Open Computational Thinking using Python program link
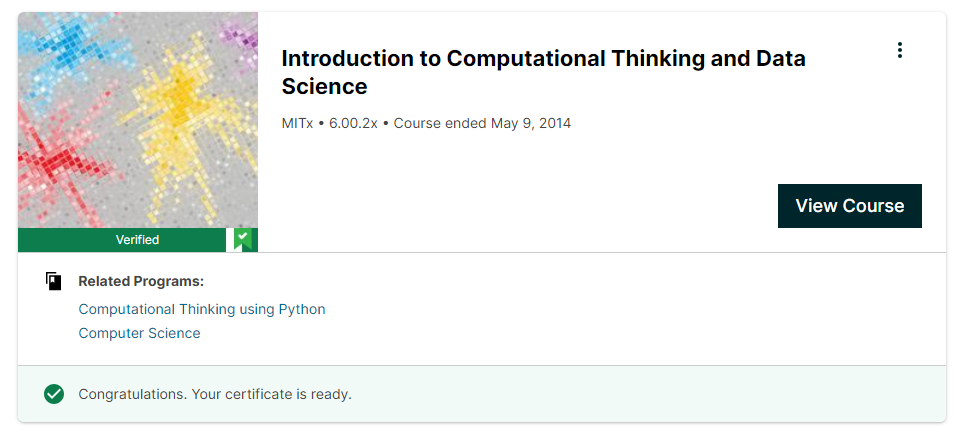The width and height of the screenshot is (961, 435). (x=202, y=309)
